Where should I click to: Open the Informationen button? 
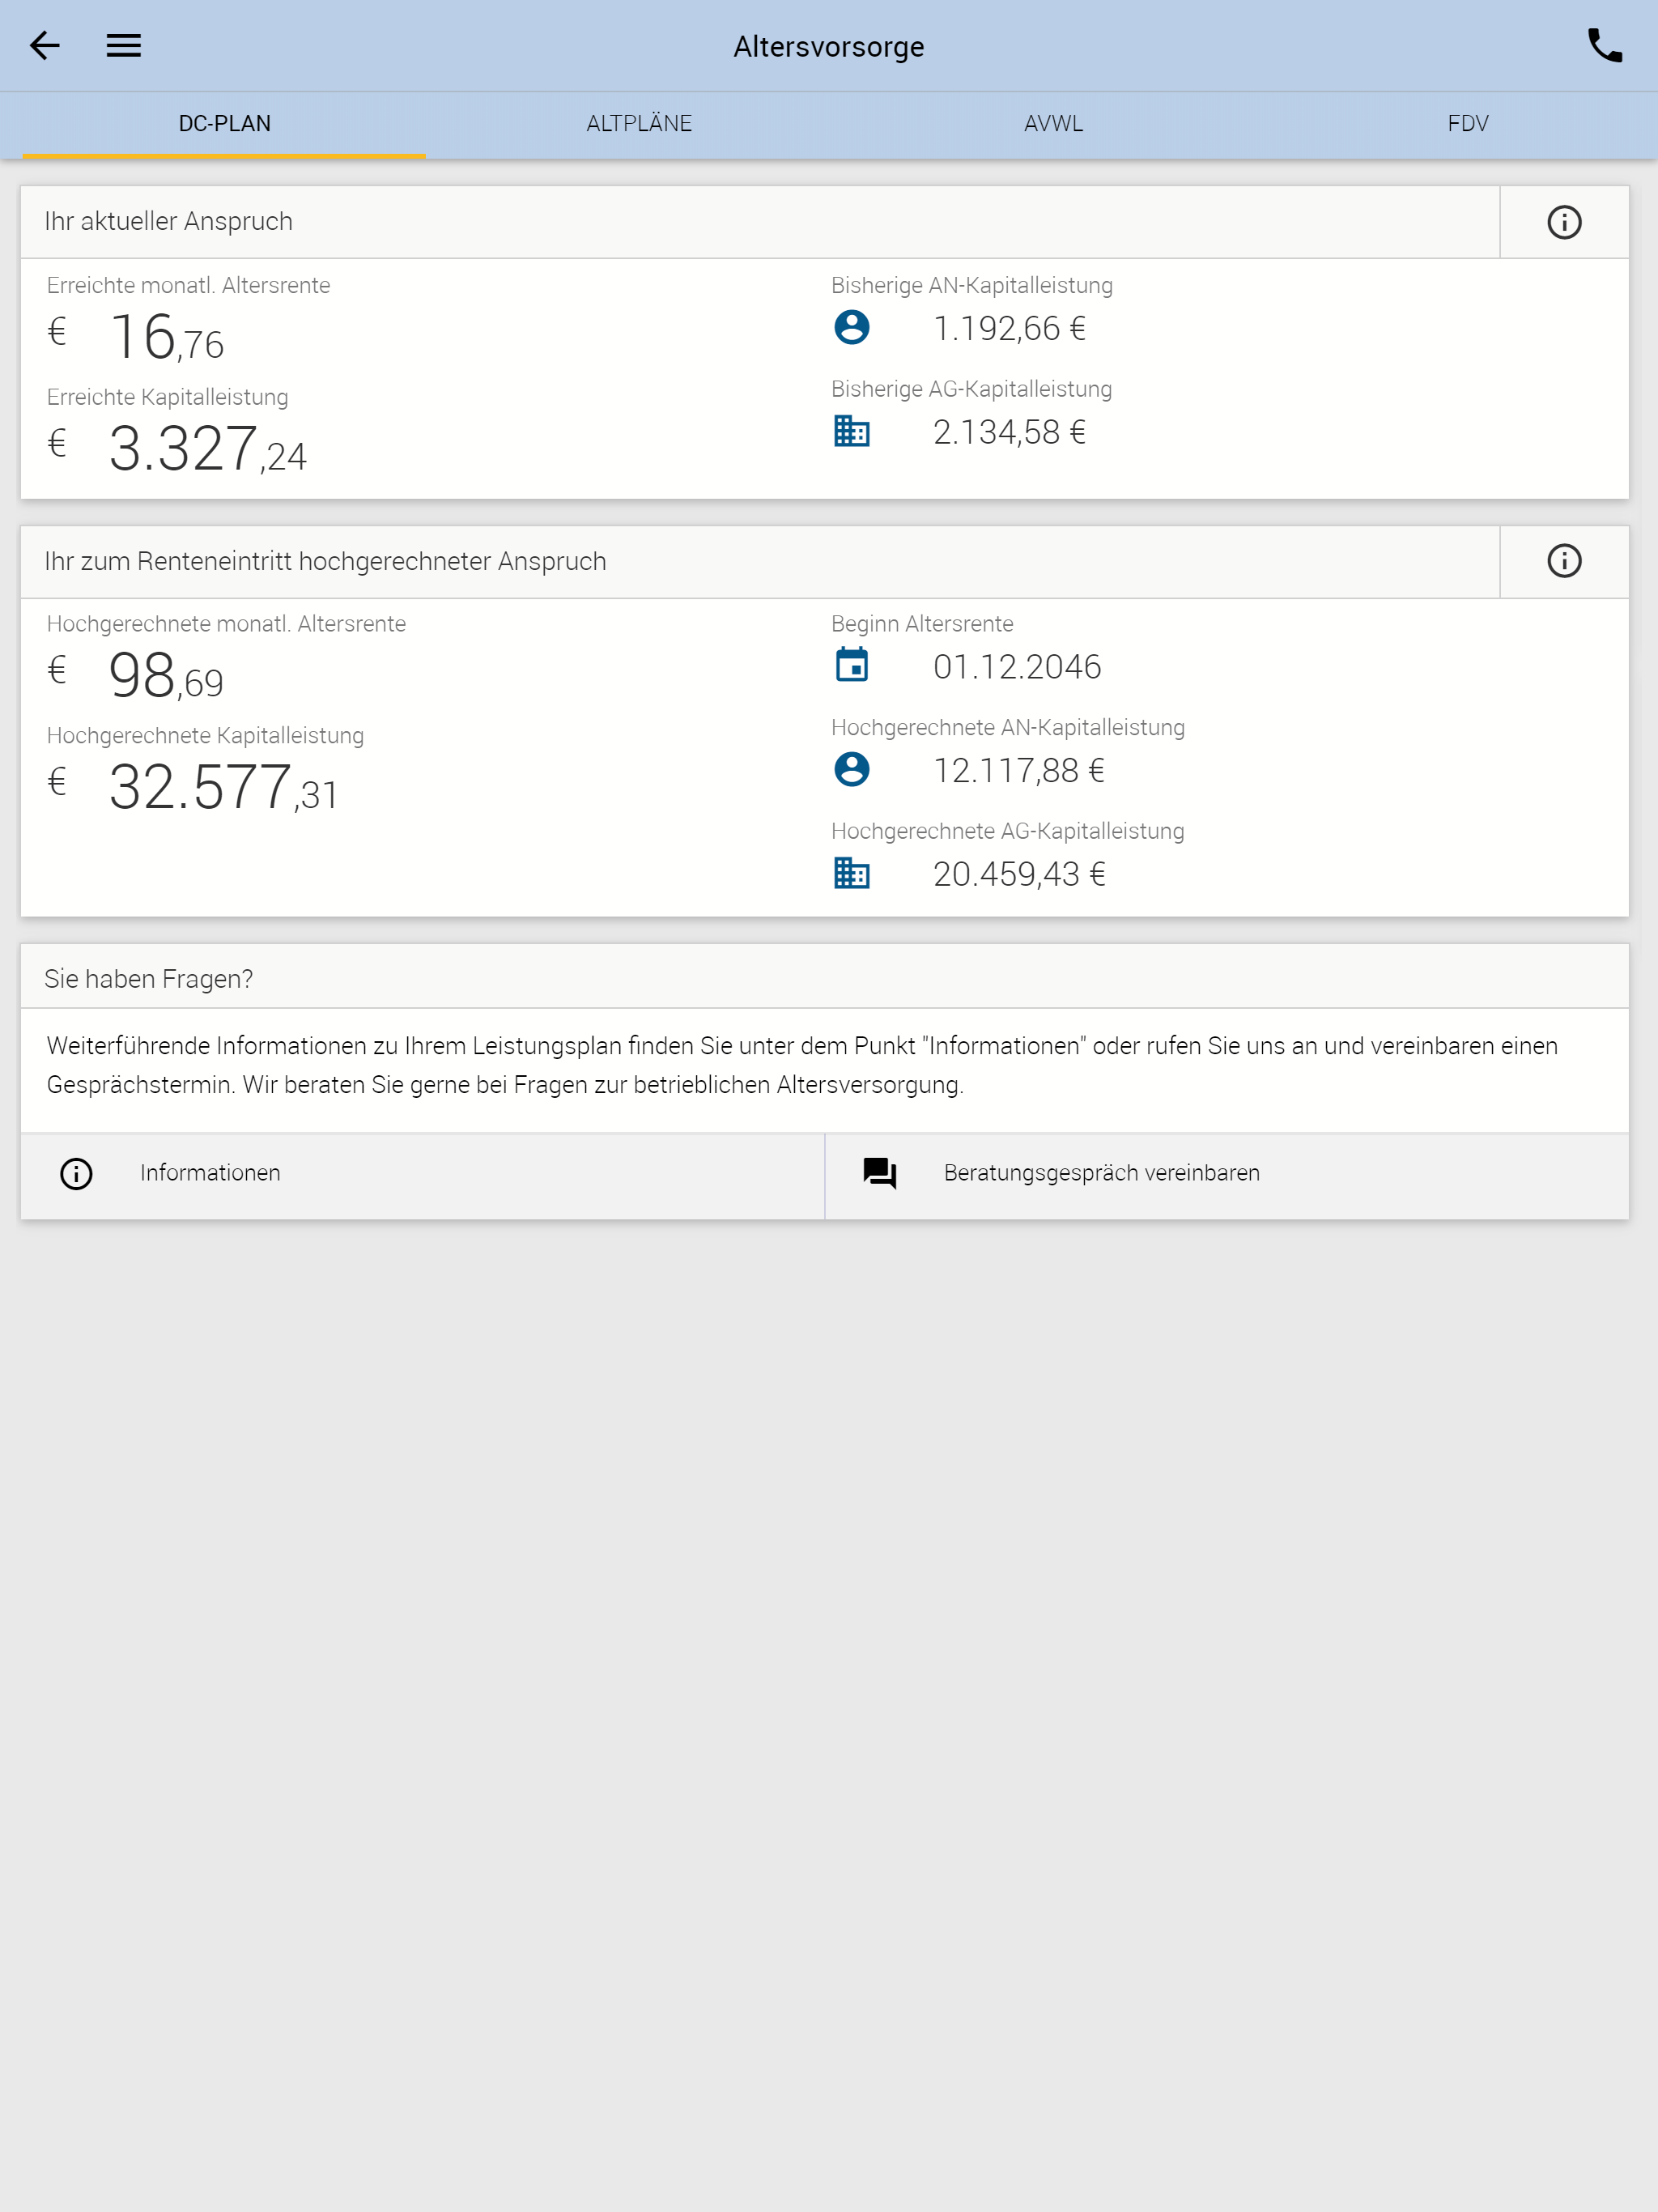coord(422,1175)
